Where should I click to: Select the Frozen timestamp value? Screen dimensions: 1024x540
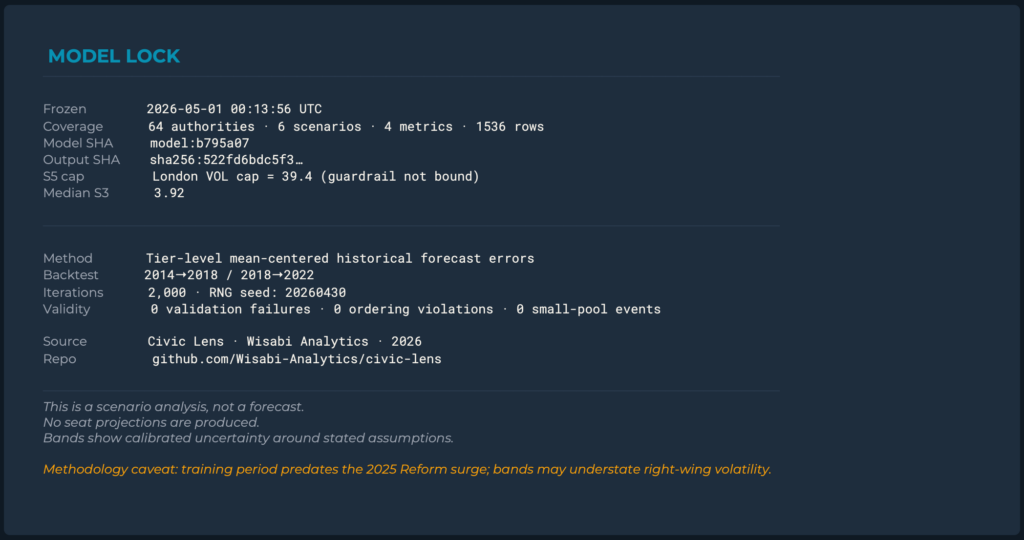234,109
